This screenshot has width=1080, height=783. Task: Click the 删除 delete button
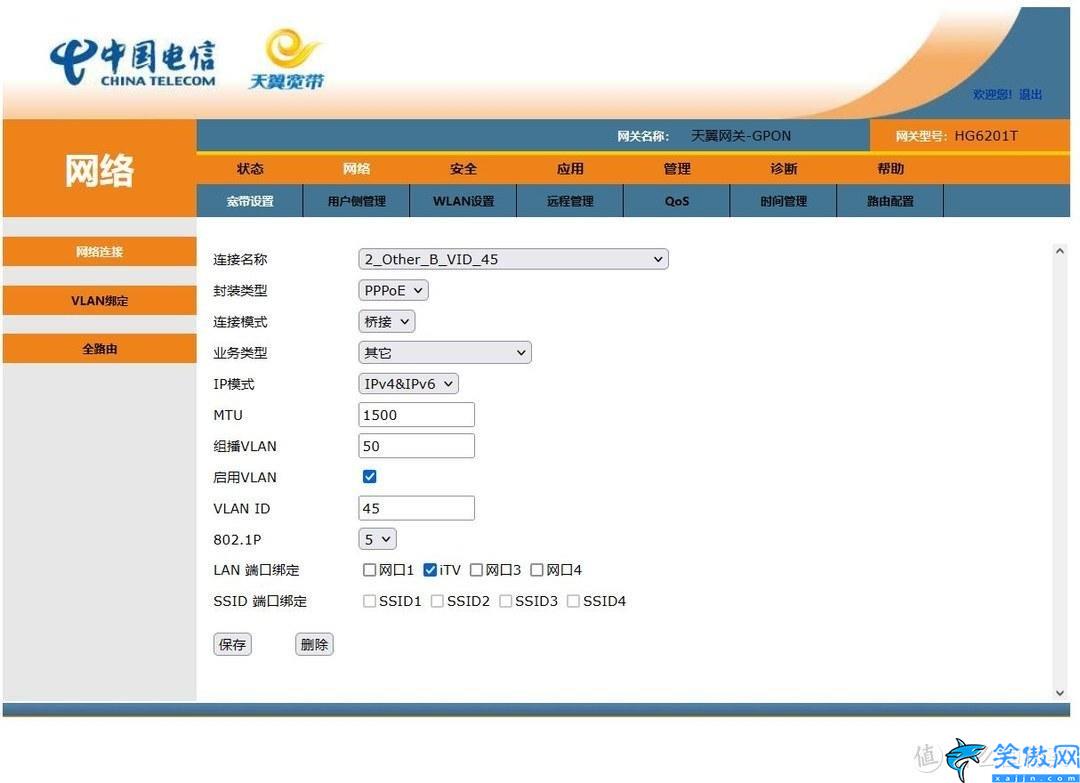[x=314, y=645]
